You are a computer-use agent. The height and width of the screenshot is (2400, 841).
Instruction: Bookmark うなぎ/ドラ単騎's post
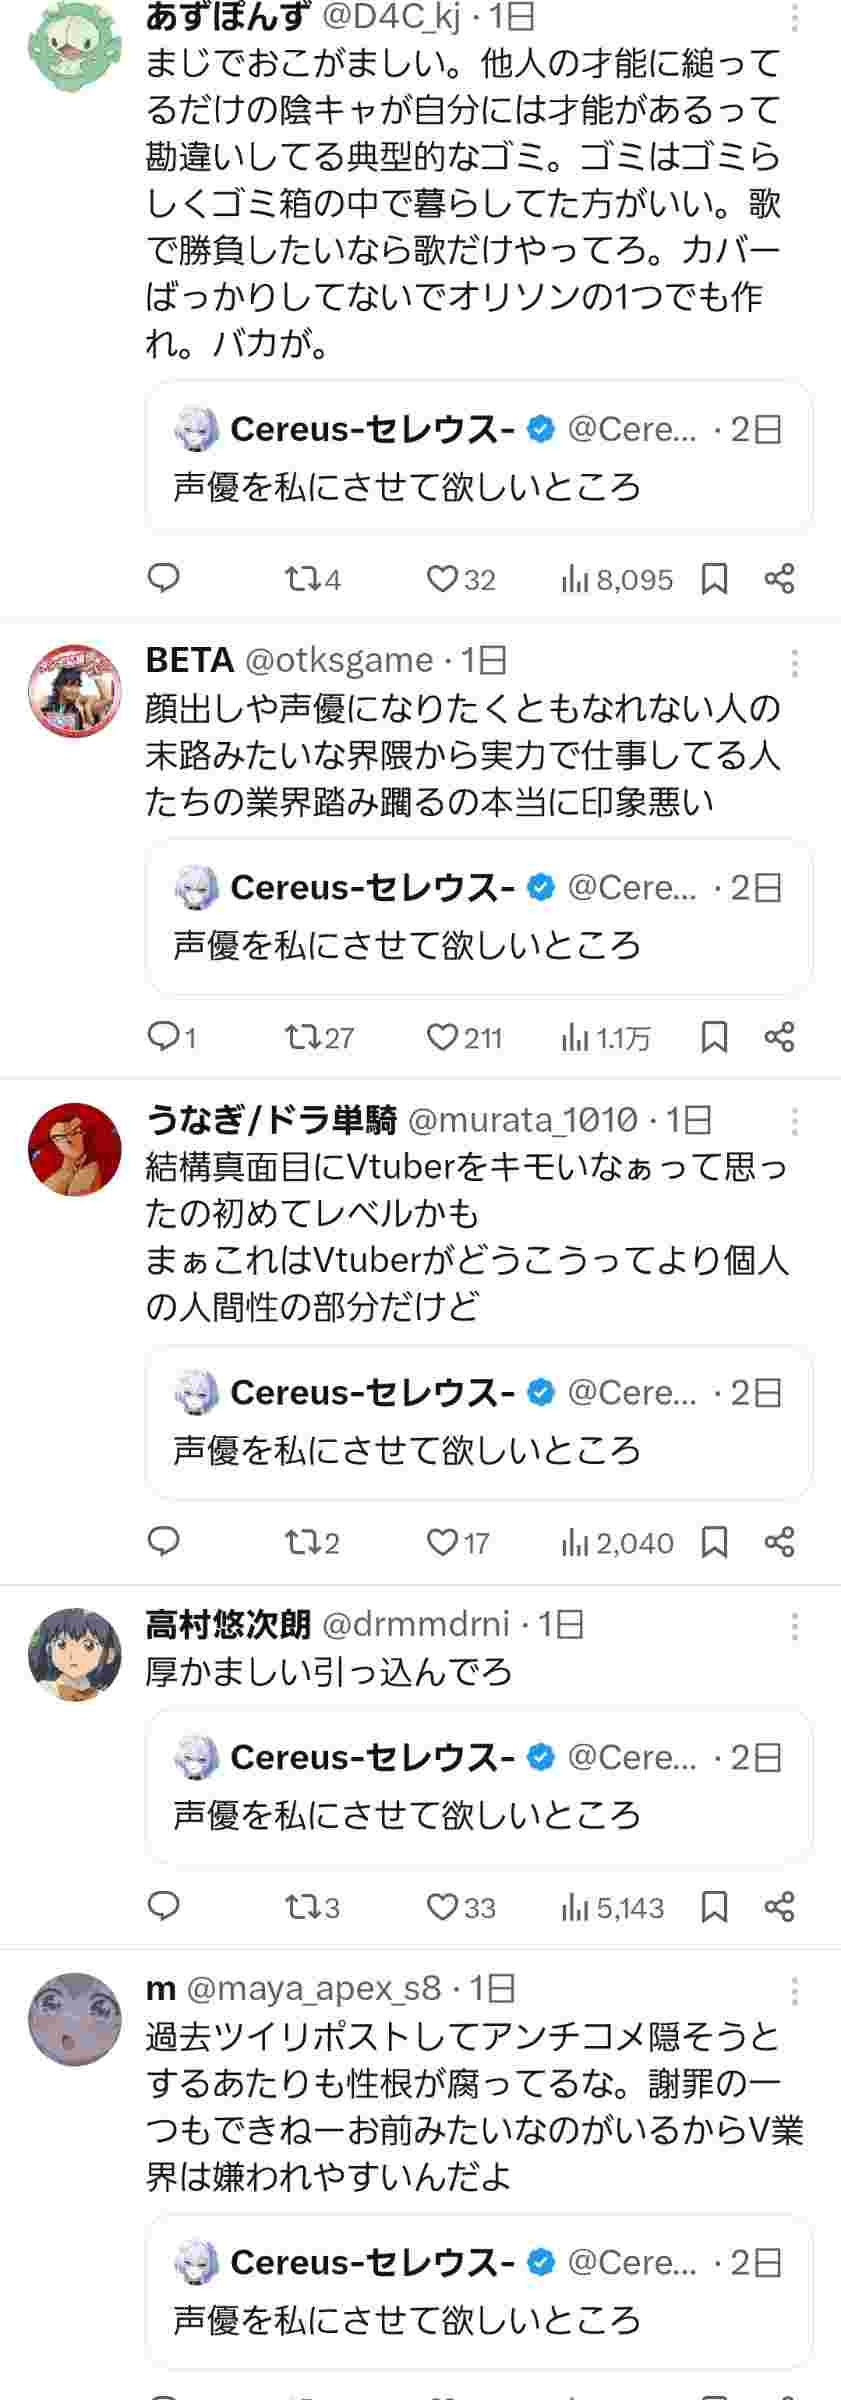(x=714, y=1542)
